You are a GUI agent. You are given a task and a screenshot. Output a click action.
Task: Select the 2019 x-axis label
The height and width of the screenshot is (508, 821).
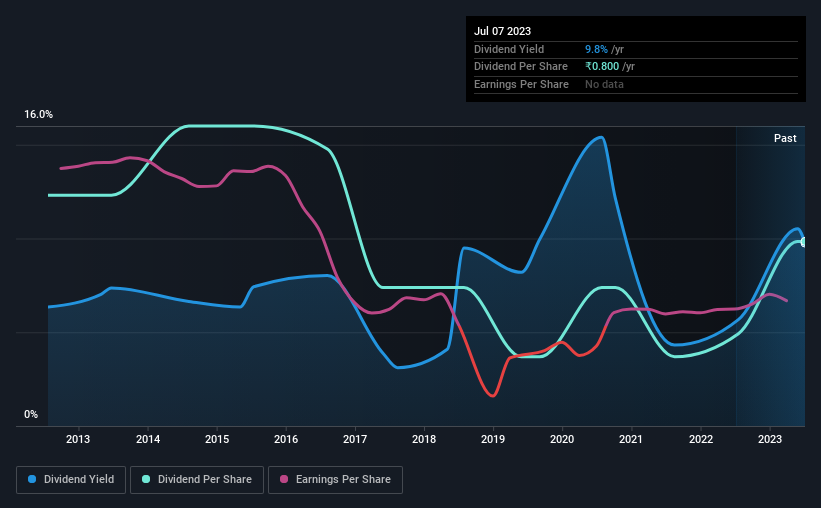coord(493,439)
